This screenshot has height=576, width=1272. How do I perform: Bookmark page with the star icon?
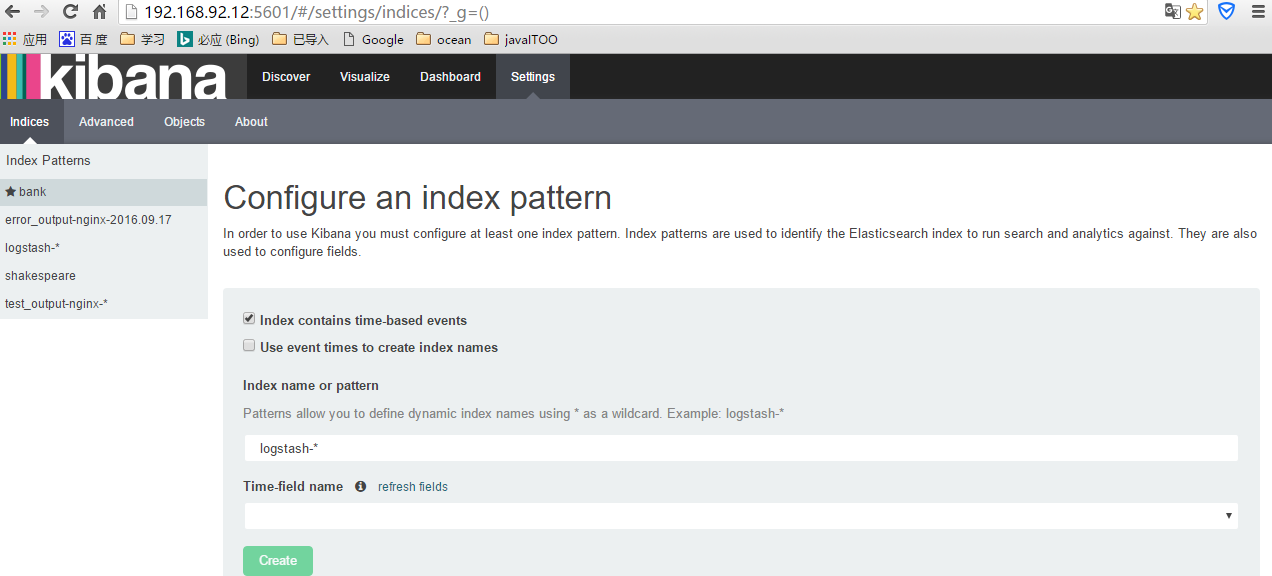point(1194,12)
